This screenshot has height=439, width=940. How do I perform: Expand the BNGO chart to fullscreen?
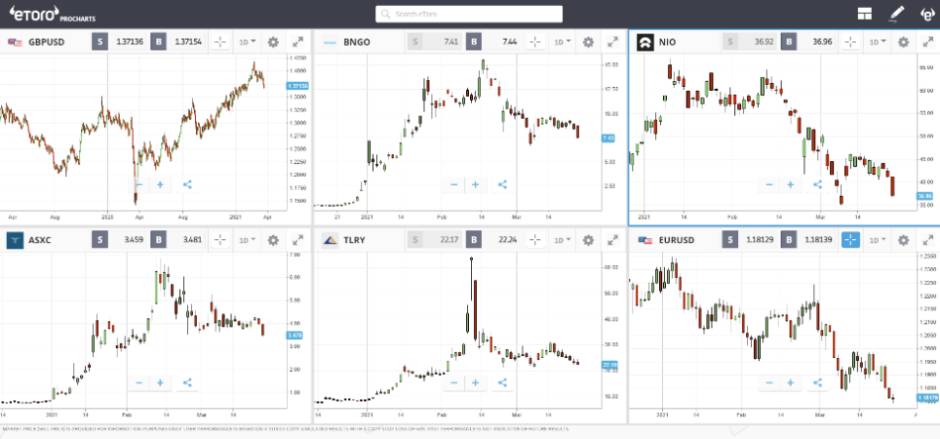(x=613, y=42)
